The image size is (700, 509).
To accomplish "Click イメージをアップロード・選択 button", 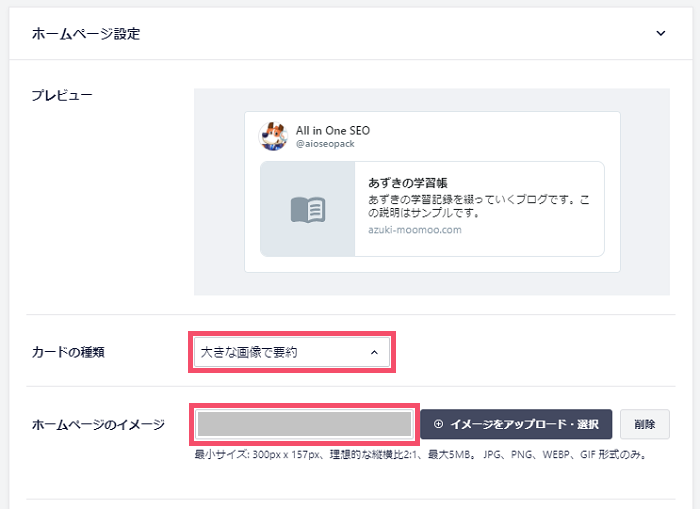I will pyautogui.click(x=516, y=424).
